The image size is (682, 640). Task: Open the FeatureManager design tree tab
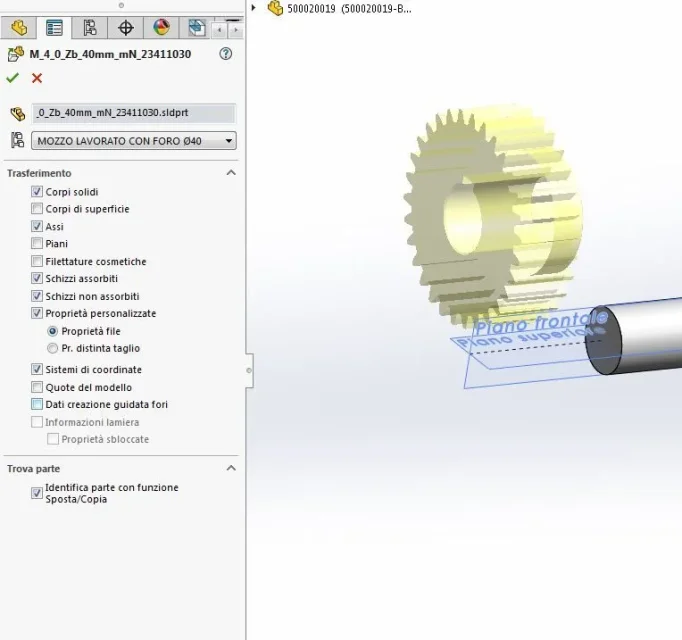coord(19,28)
